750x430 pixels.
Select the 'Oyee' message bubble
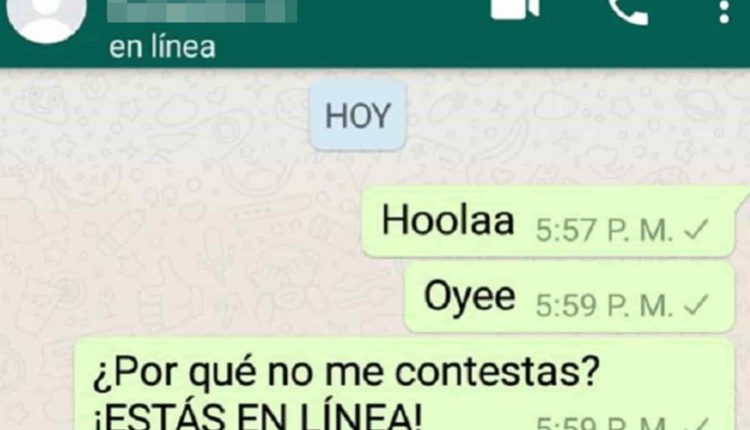click(x=569, y=297)
